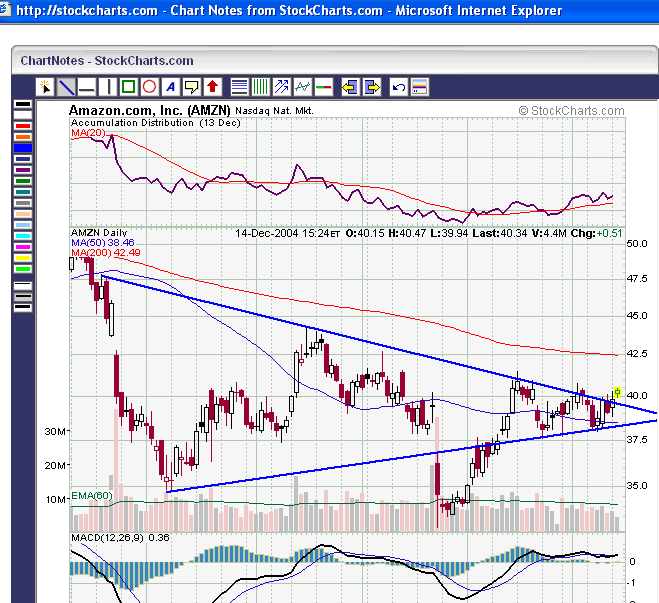The image size is (659, 603).
Task: Select the vertical line tool
Action: [108, 87]
